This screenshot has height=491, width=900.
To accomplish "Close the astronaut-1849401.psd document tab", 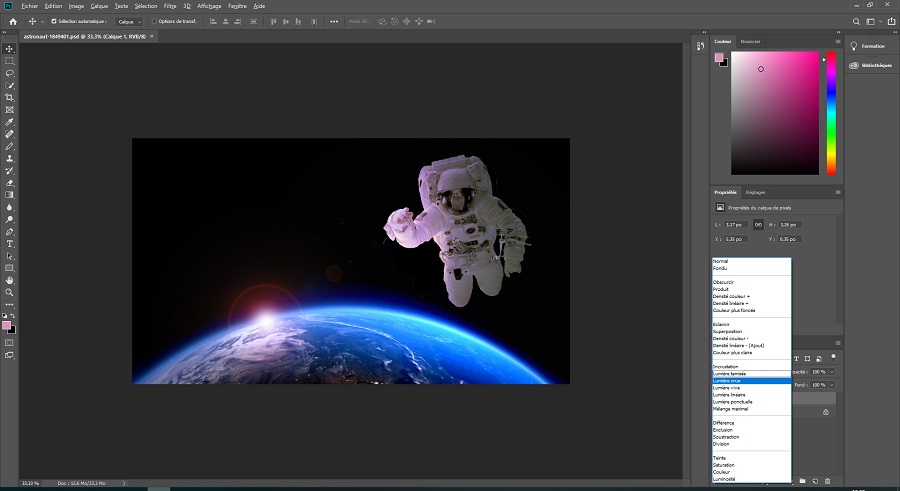I will (x=152, y=36).
